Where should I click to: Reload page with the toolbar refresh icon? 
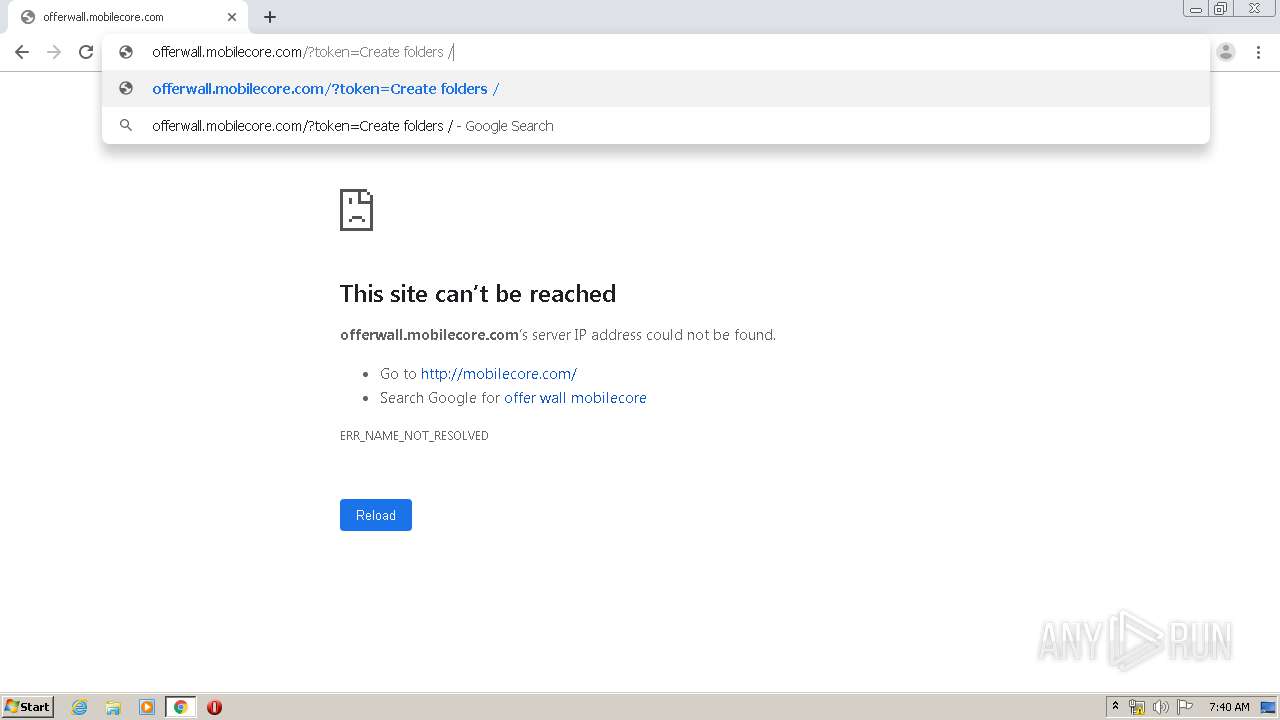86,52
